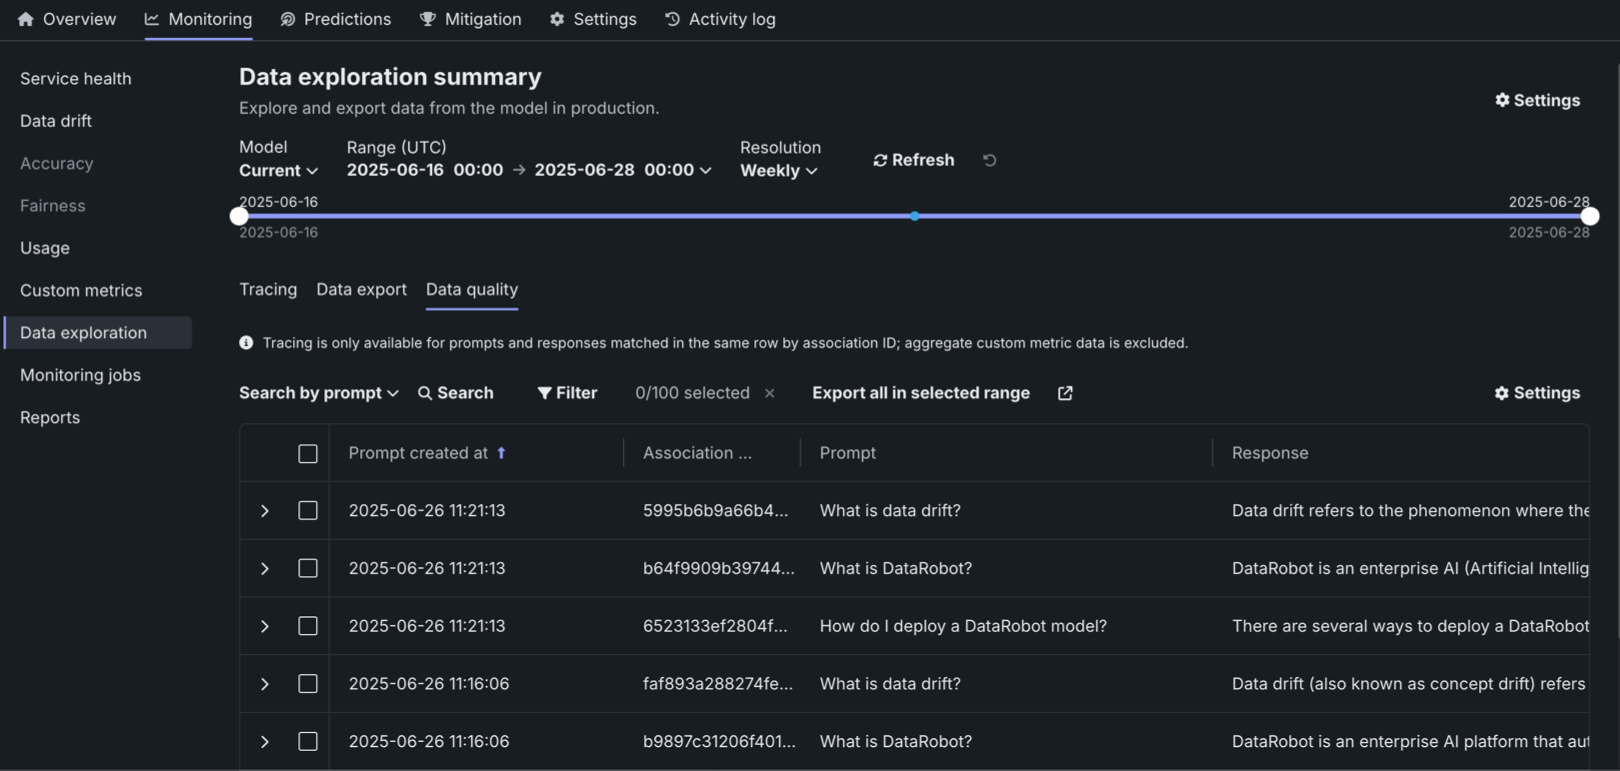Open the Resolution Weekly dropdown
This screenshot has height=771, width=1620.
point(778,171)
